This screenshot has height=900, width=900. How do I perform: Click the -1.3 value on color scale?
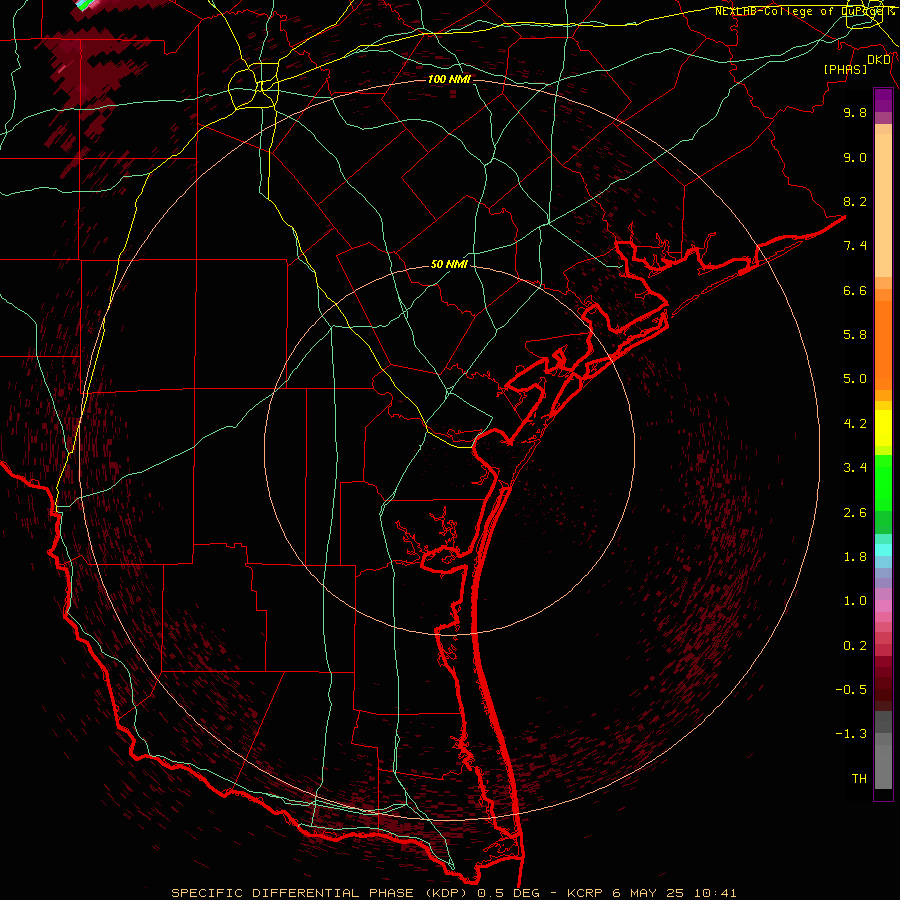pos(851,734)
